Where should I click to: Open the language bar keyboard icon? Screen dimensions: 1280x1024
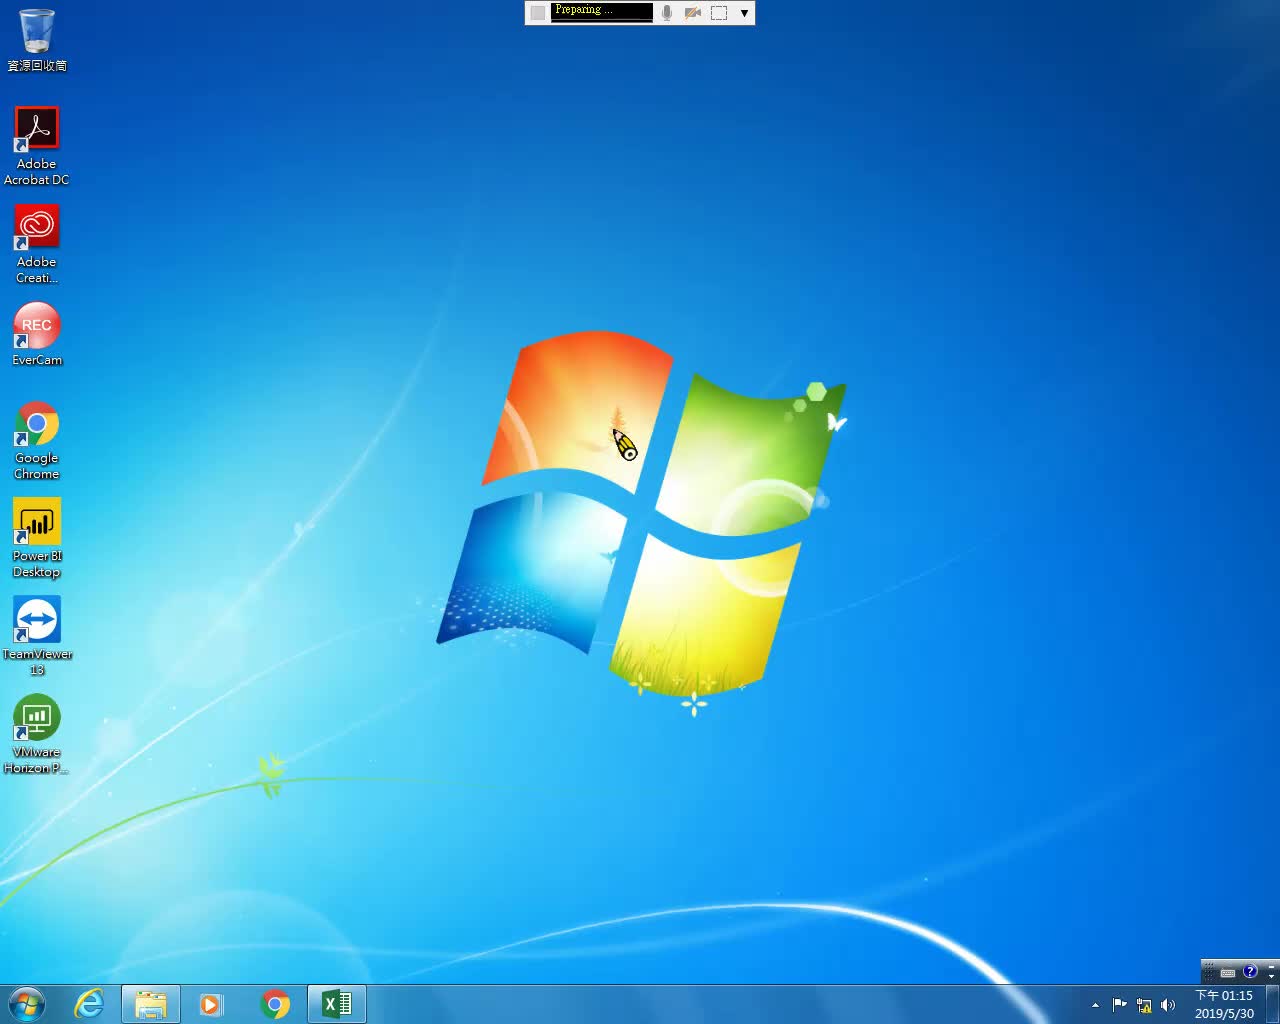(1228, 972)
